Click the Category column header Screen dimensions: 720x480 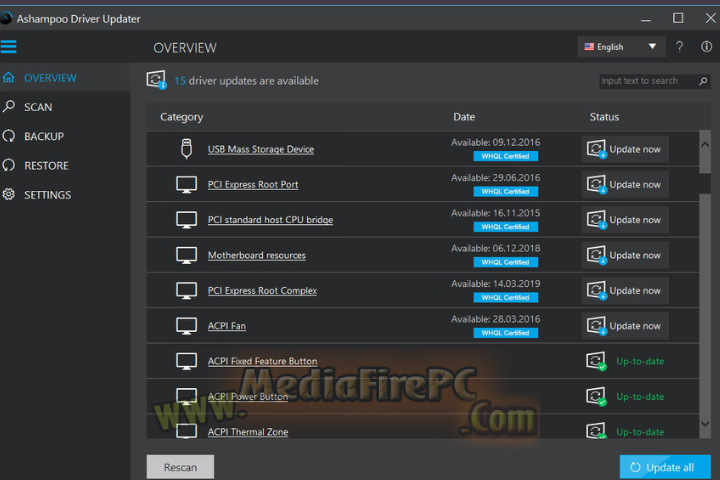[x=181, y=117]
